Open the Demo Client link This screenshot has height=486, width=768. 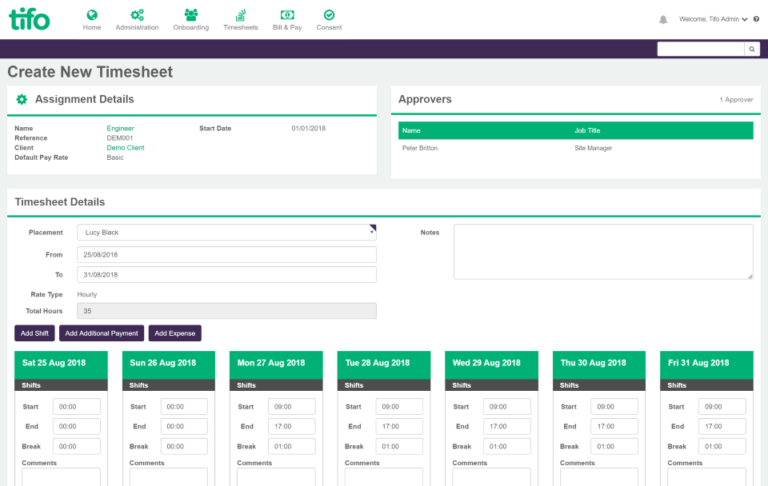click(x=125, y=147)
